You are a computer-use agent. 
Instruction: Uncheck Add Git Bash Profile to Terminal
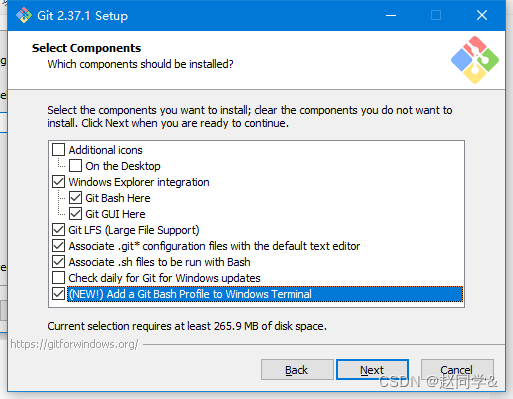[x=59, y=294]
